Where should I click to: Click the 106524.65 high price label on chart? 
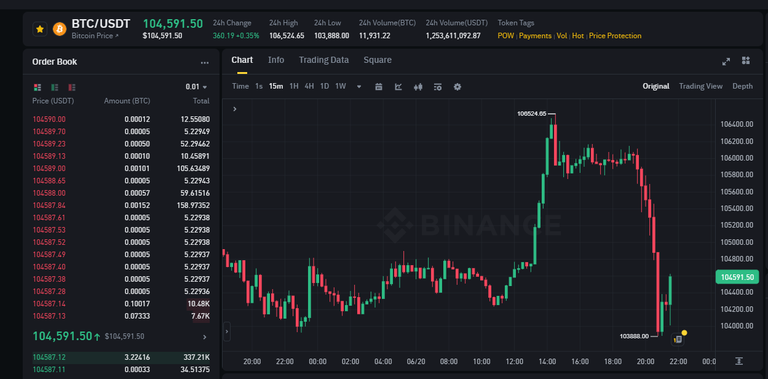pos(531,114)
